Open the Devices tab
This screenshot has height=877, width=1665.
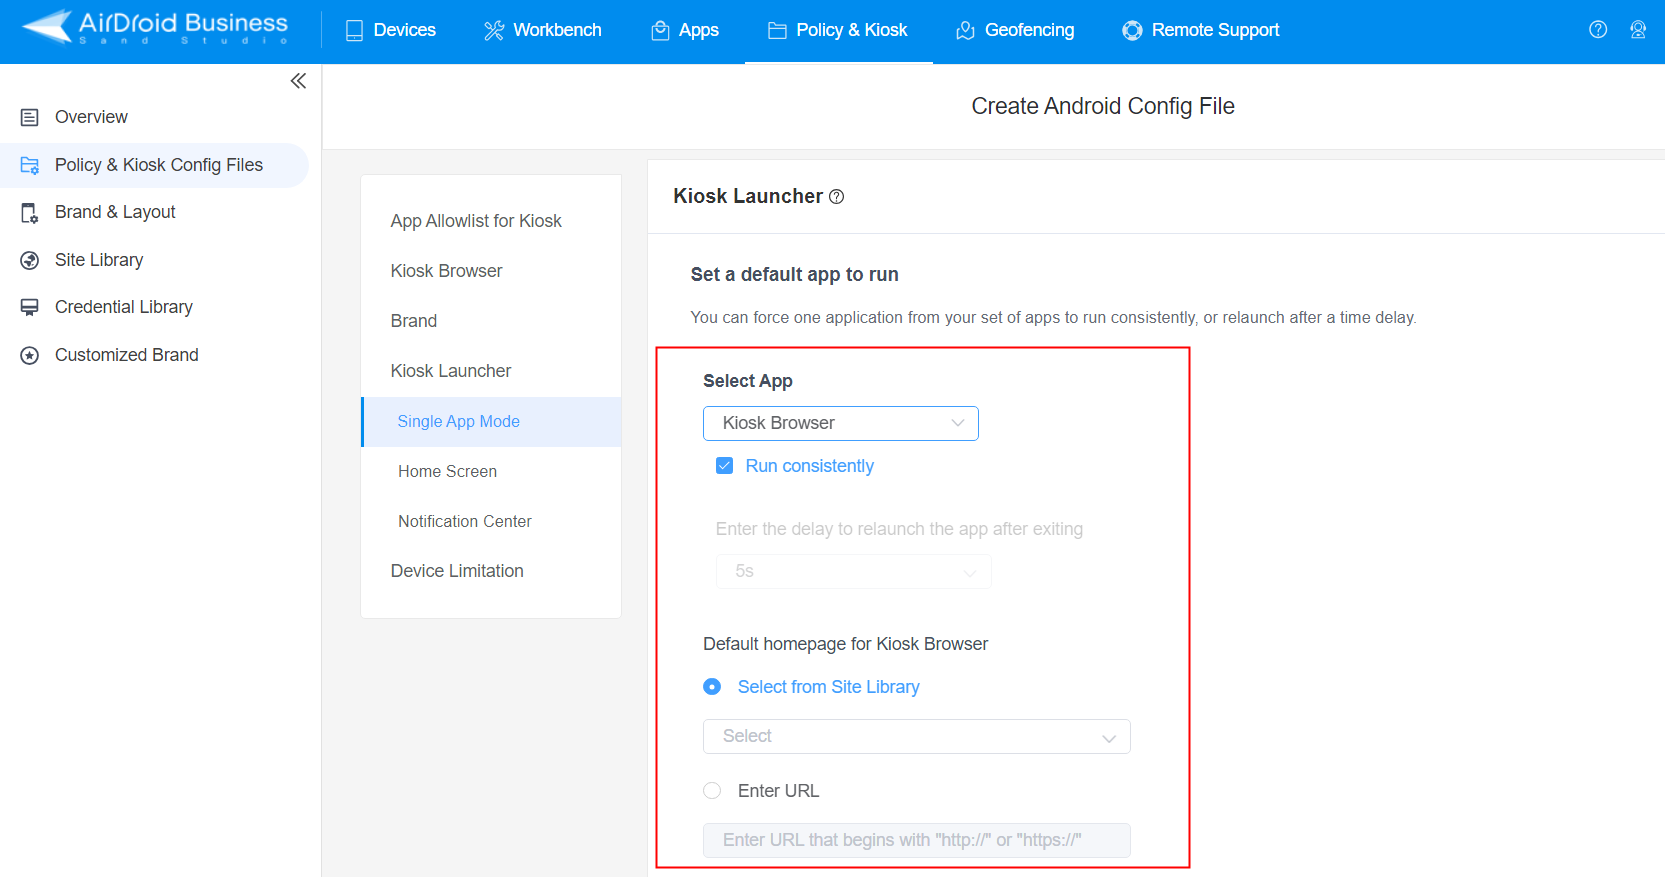tap(391, 31)
